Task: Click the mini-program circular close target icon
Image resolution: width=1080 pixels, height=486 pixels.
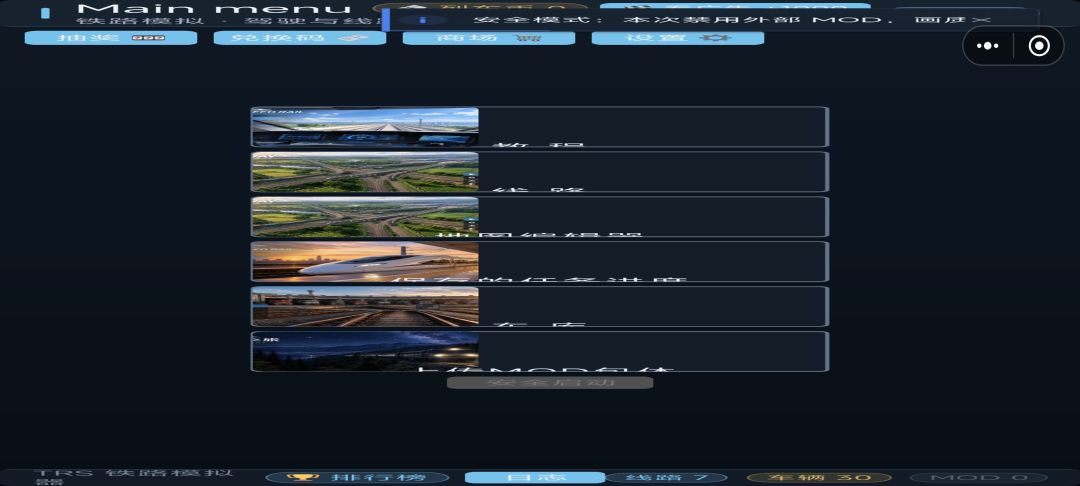Action: click(x=1039, y=46)
